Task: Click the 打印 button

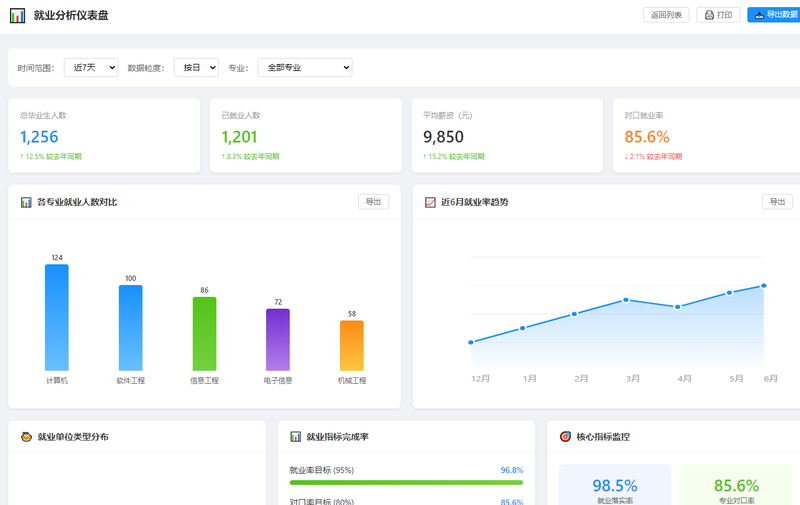Action: point(718,15)
